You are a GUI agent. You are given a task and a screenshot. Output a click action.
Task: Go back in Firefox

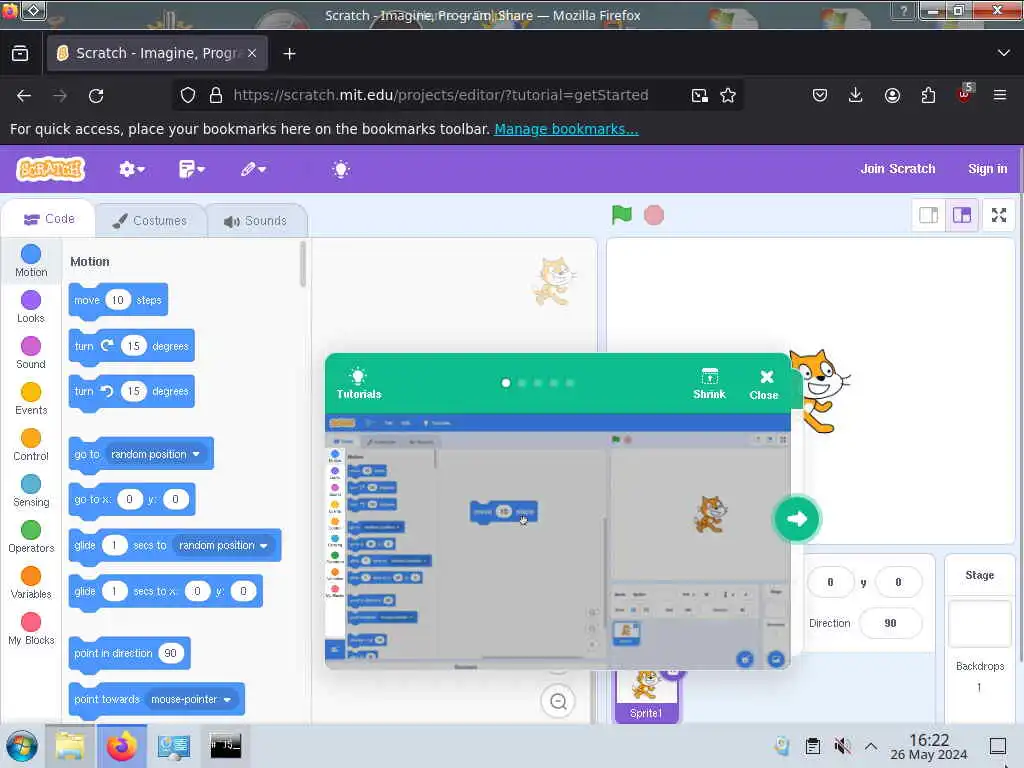(x=24, y=96)
